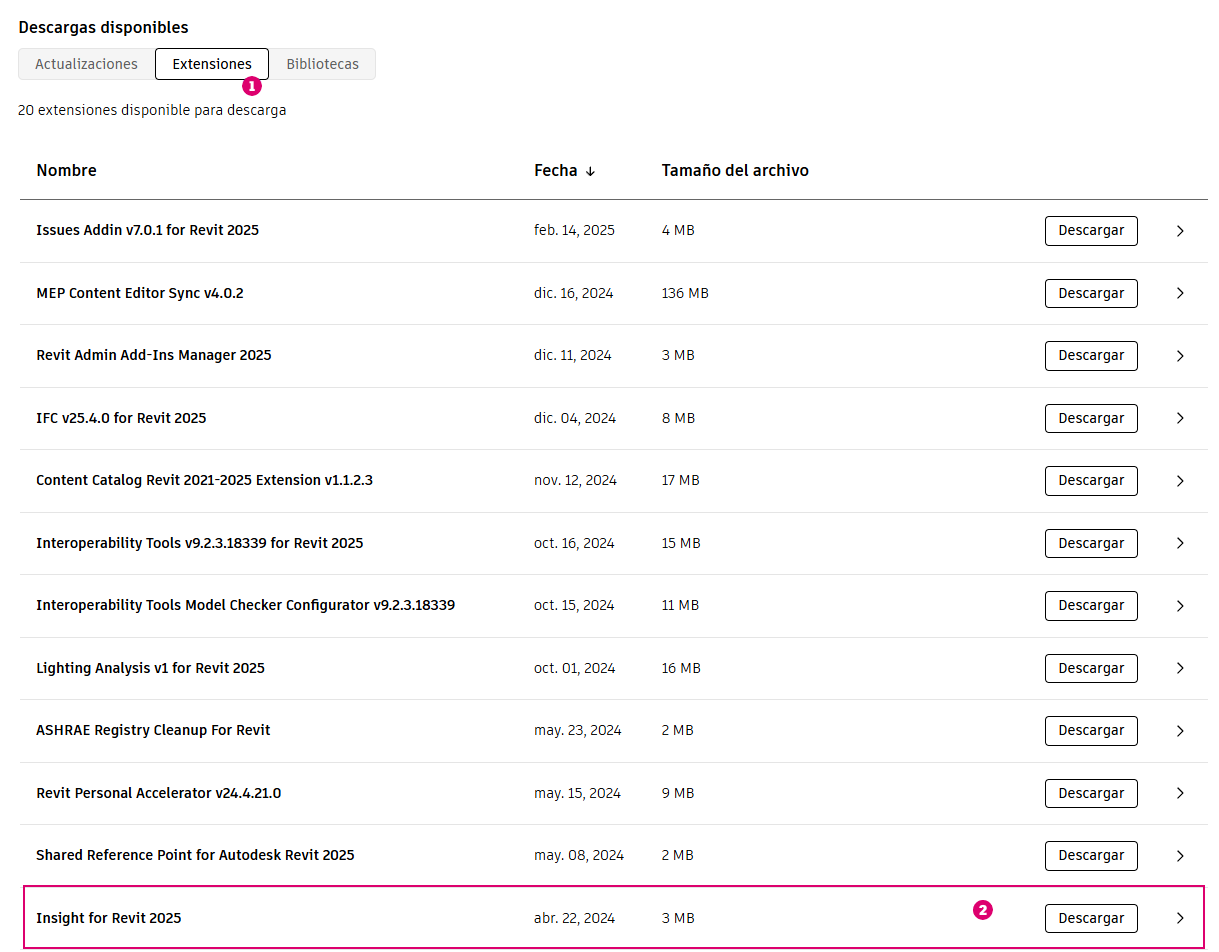
Task: Download MEP Content Editor Sync v4.0.2
Action: tap(1091, 293)
